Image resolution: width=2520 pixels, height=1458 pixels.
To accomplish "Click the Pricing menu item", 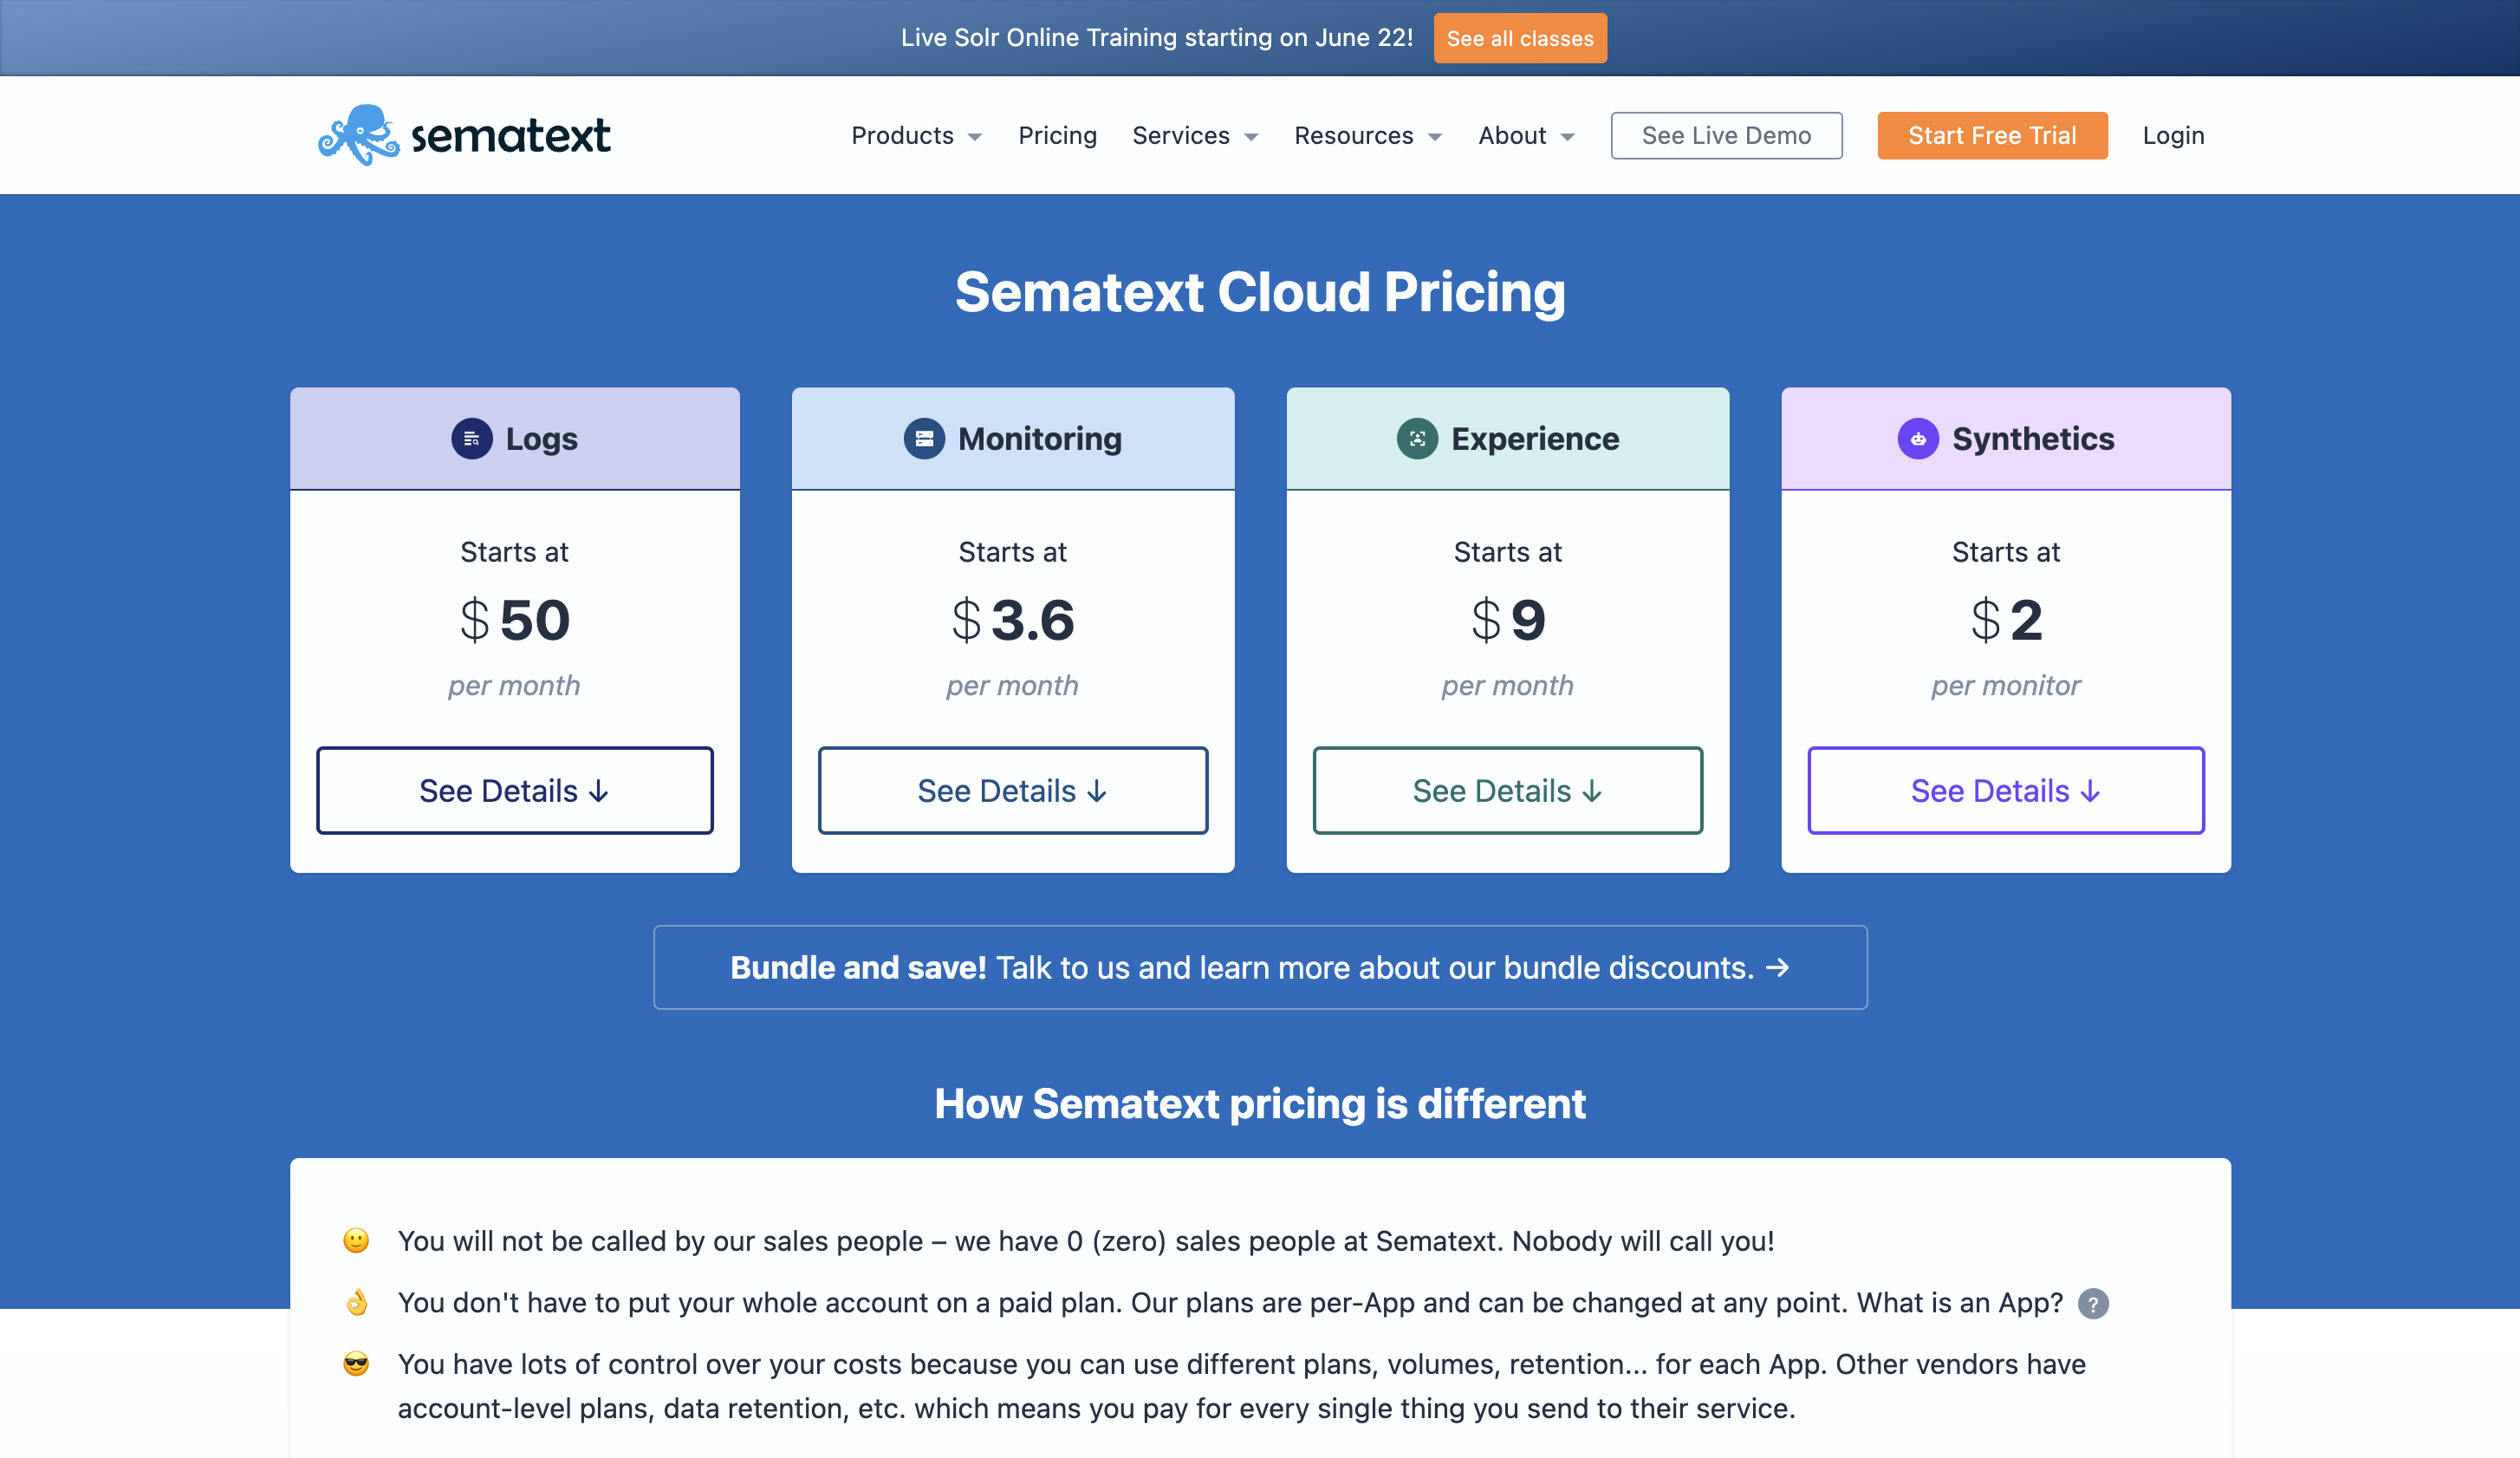I will click(1058, 133).
